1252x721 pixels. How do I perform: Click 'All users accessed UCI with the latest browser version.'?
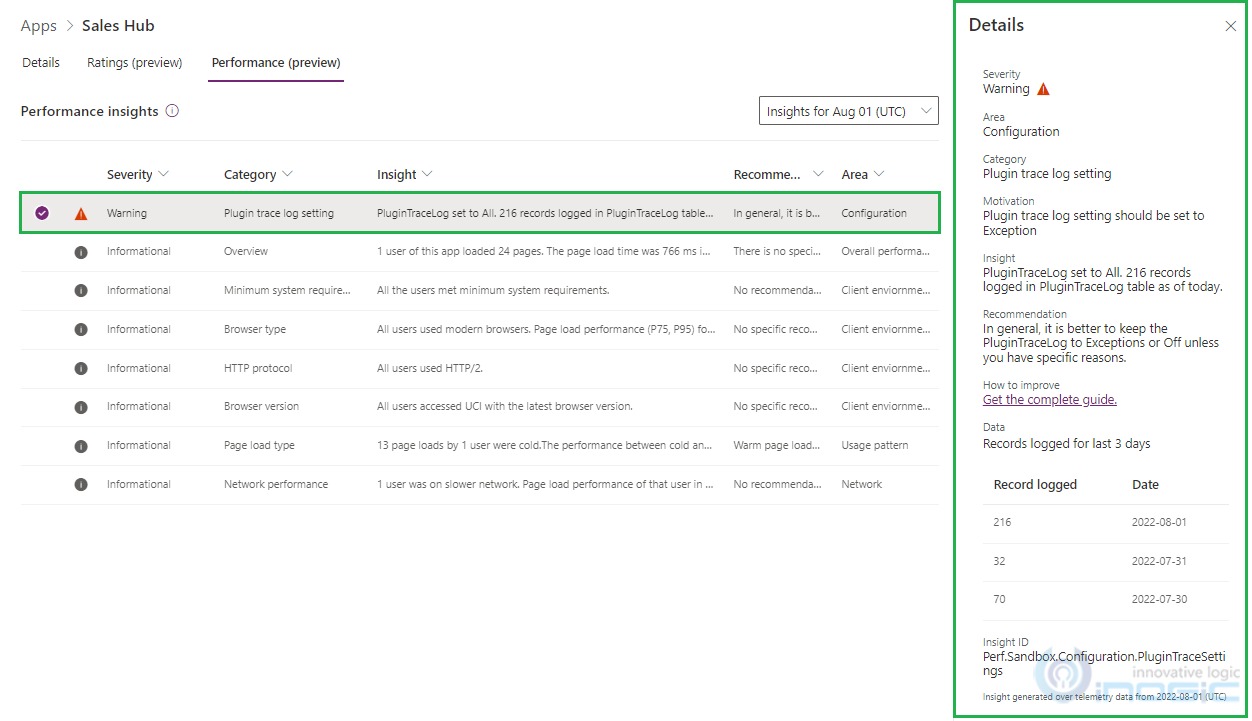click(x=505, y=407)
